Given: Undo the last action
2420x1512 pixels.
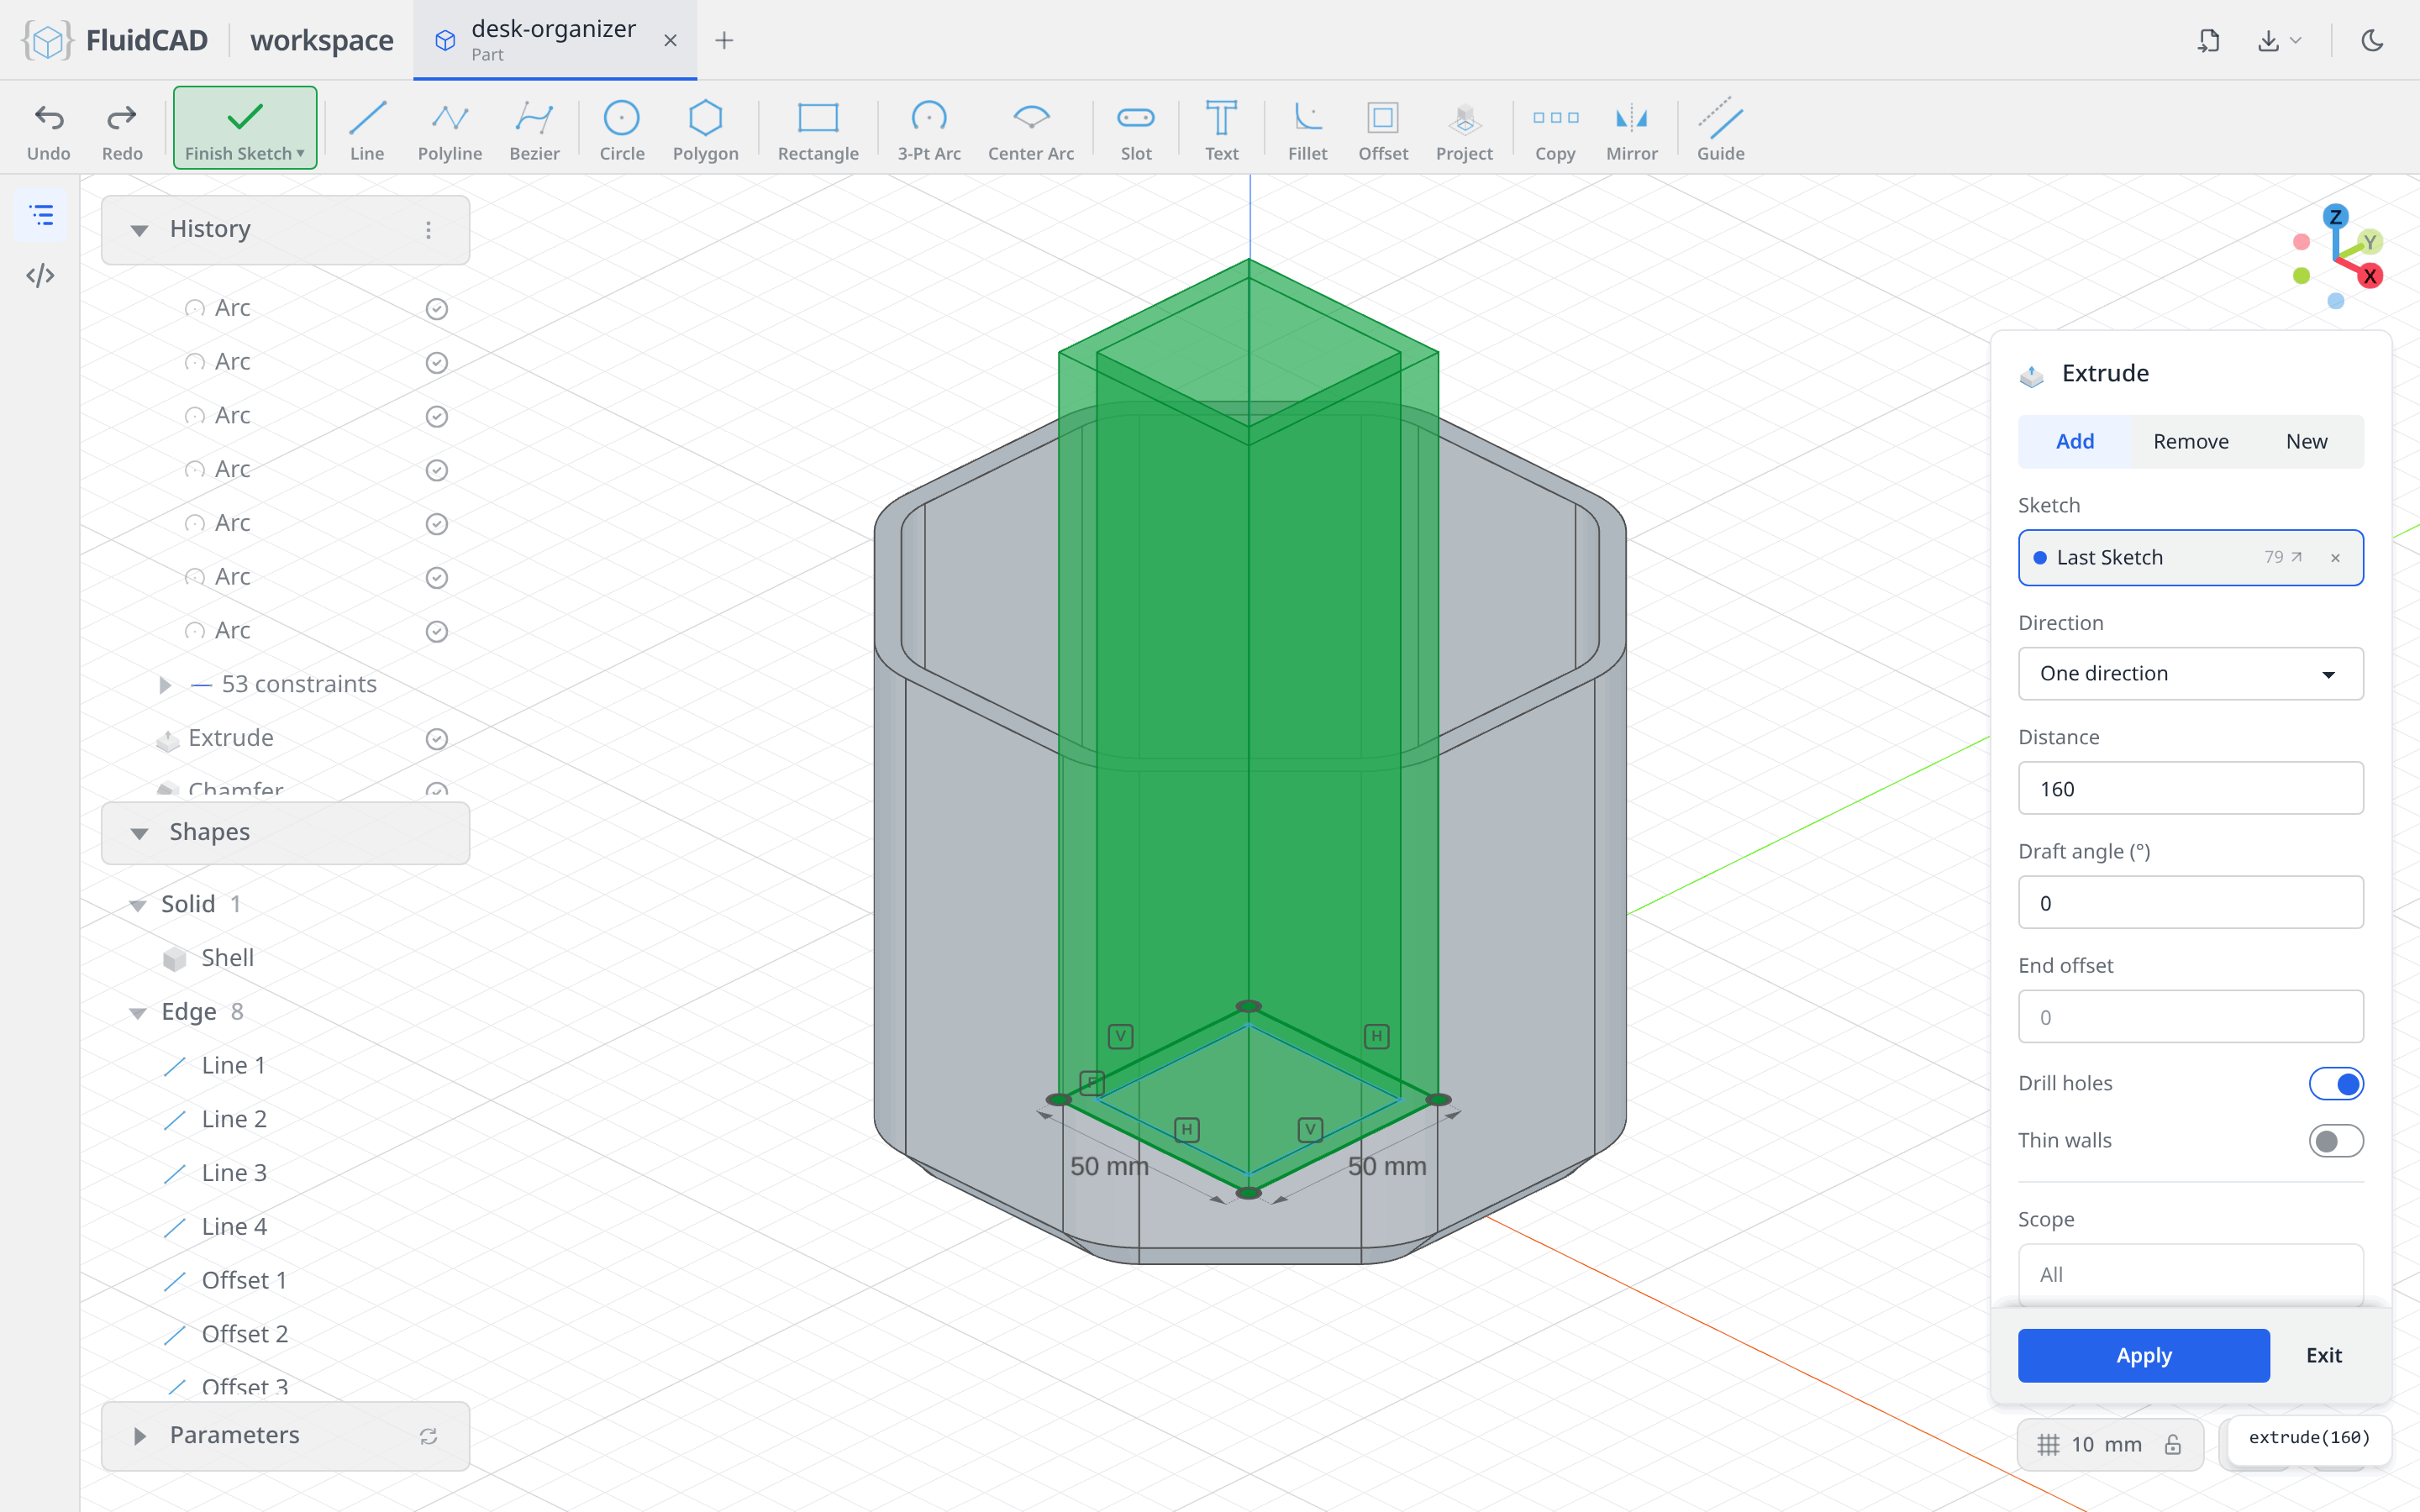Looking at the screenshot, I should (49, 129).
